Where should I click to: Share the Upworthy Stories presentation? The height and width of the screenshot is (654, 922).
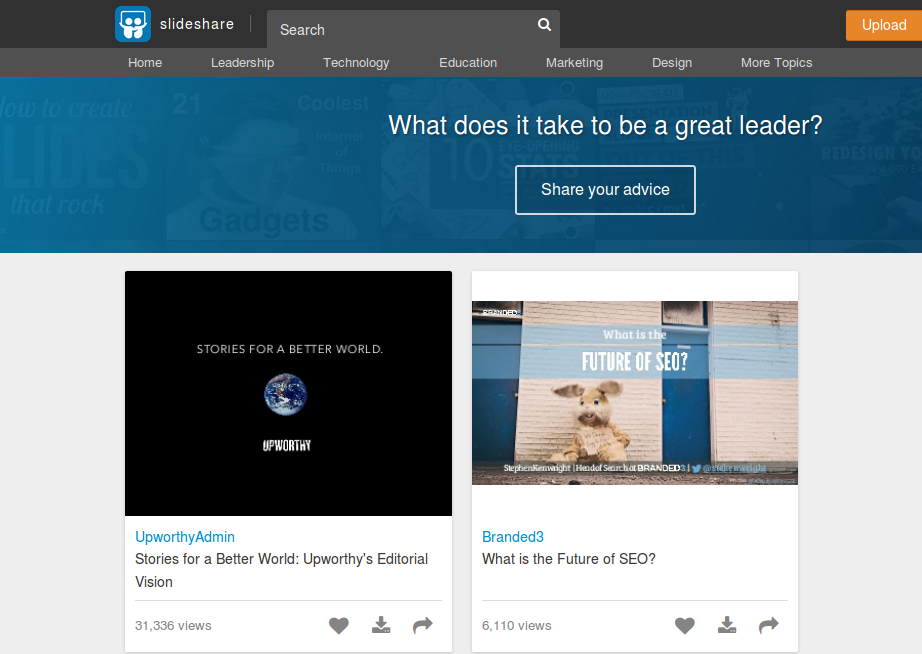(x=423, y=625)
